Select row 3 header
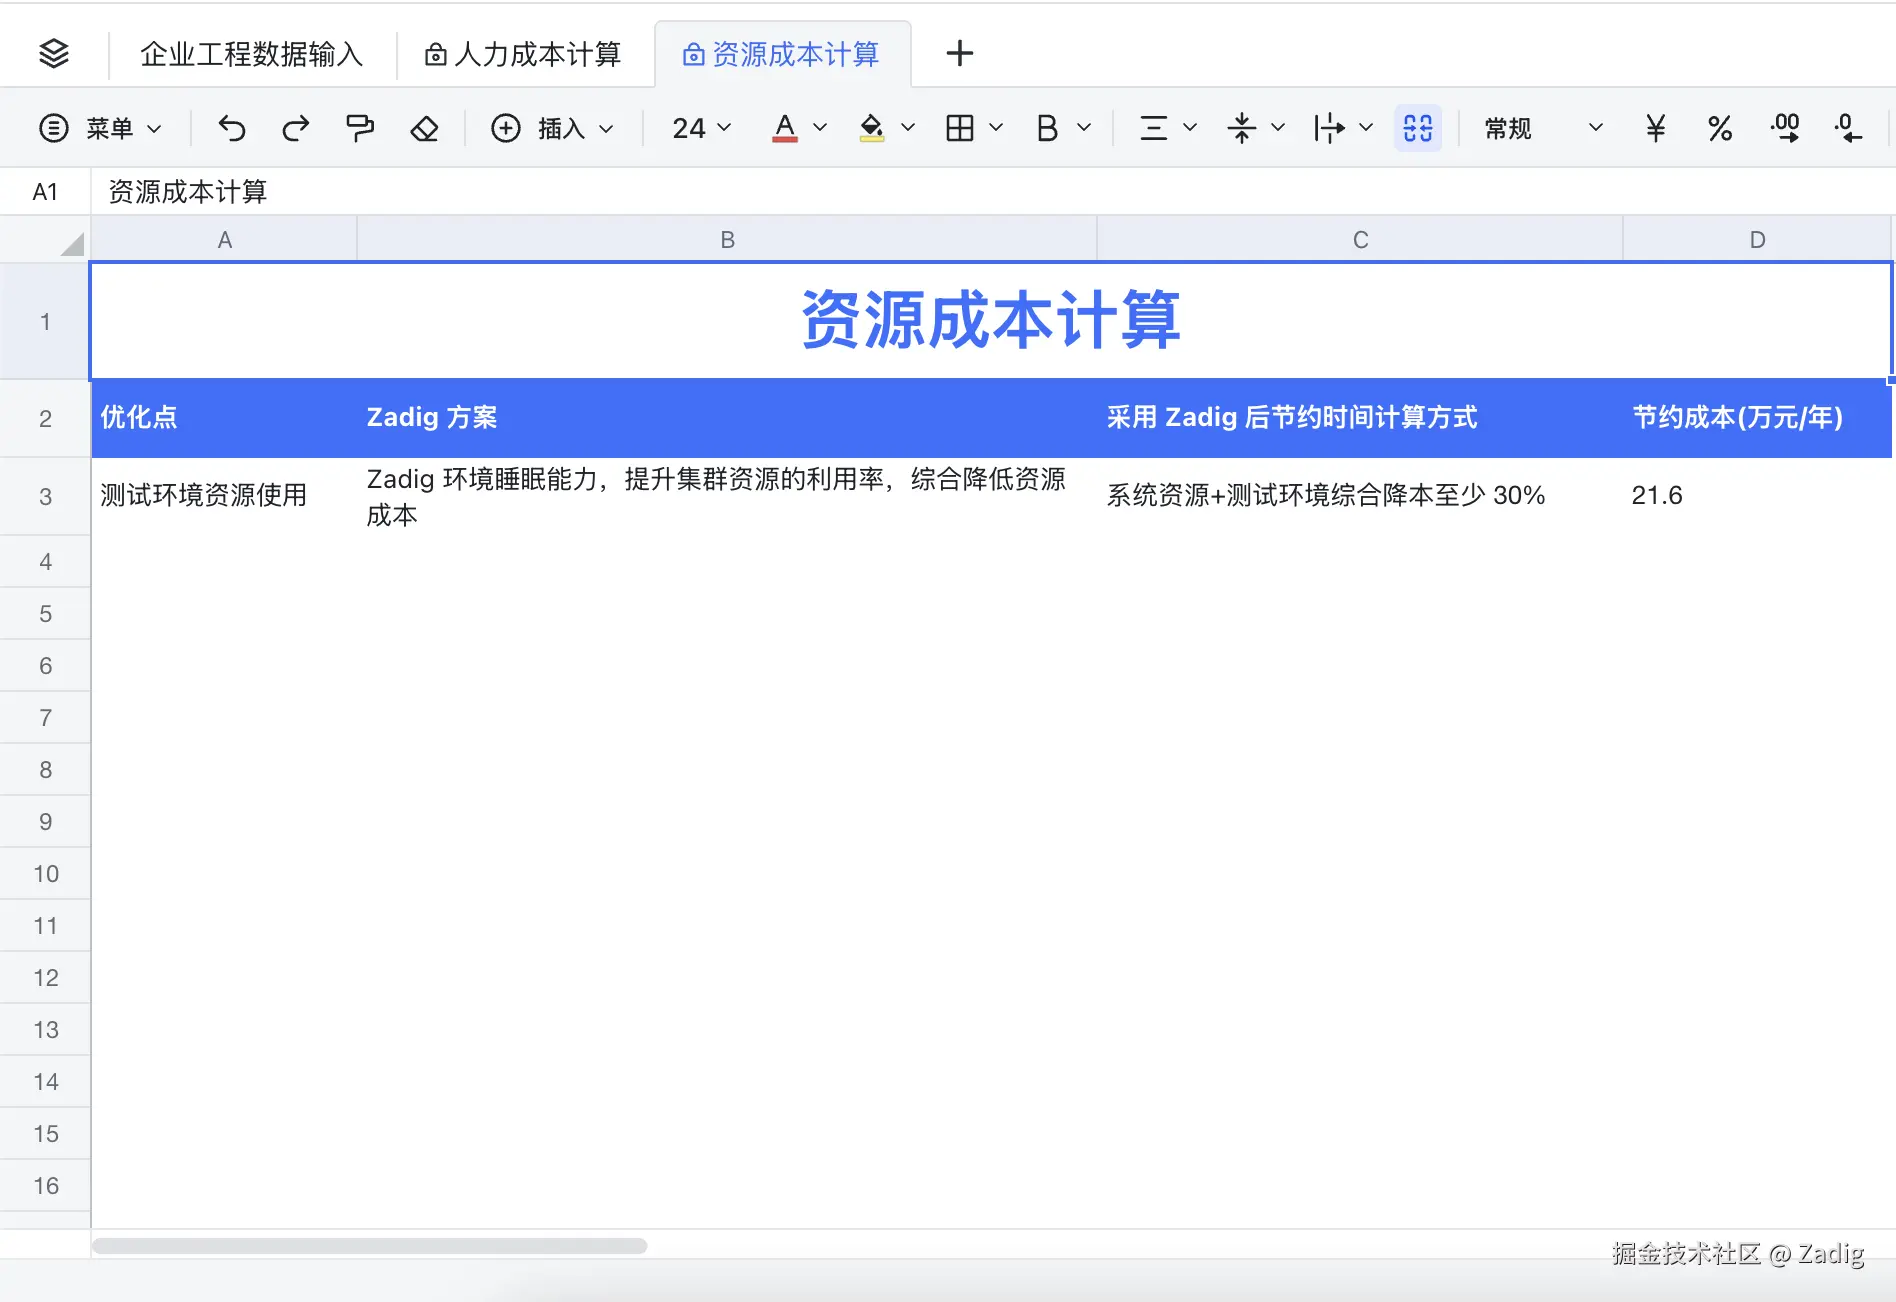The width and height of the screenshot is (1896, 1302). 45,497
